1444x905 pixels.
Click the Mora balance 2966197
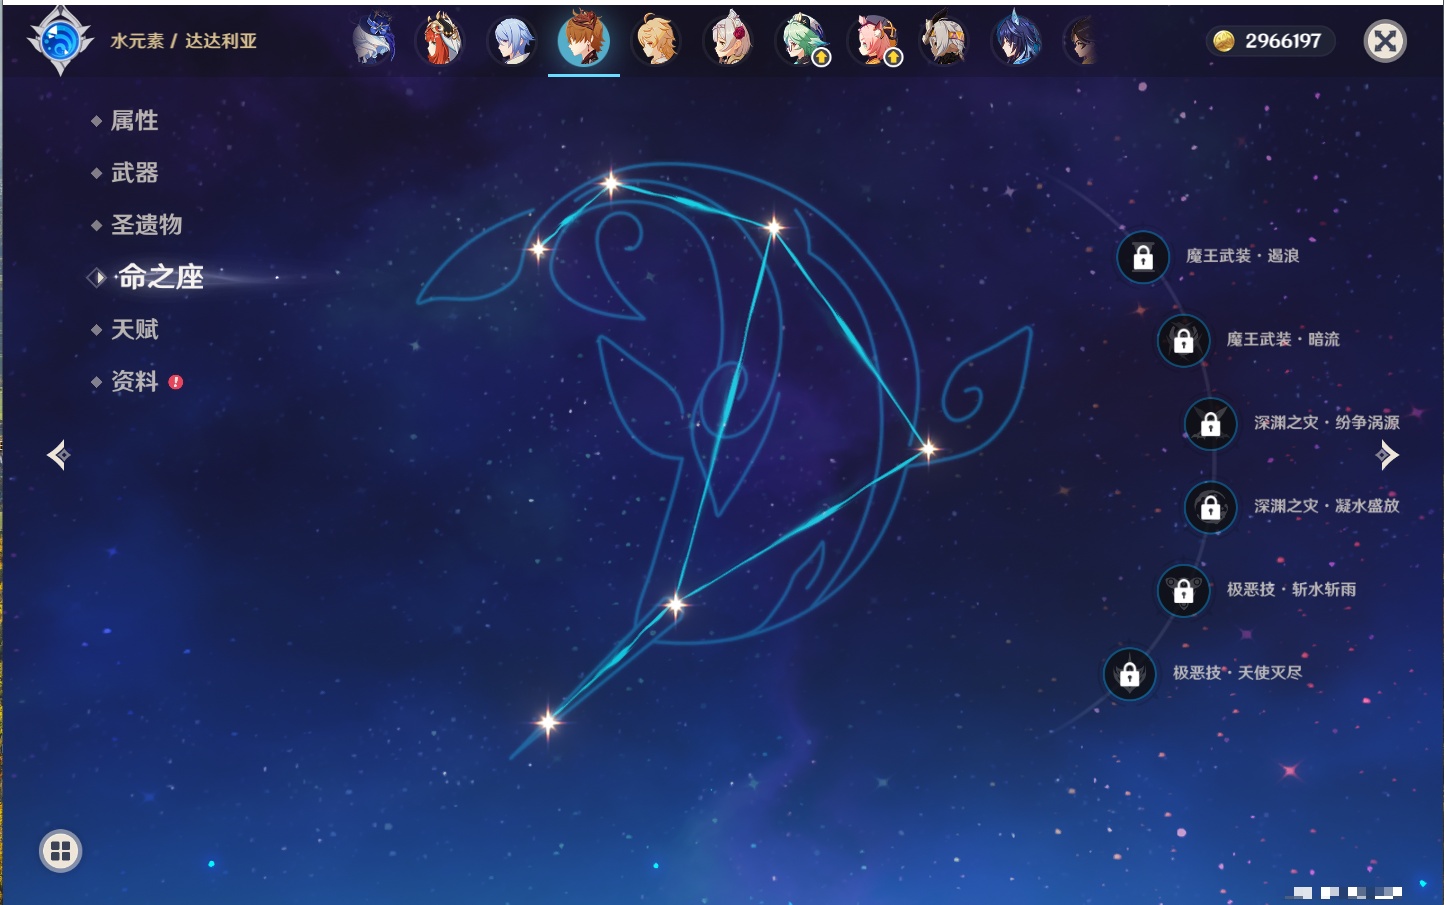(1270, 41)
